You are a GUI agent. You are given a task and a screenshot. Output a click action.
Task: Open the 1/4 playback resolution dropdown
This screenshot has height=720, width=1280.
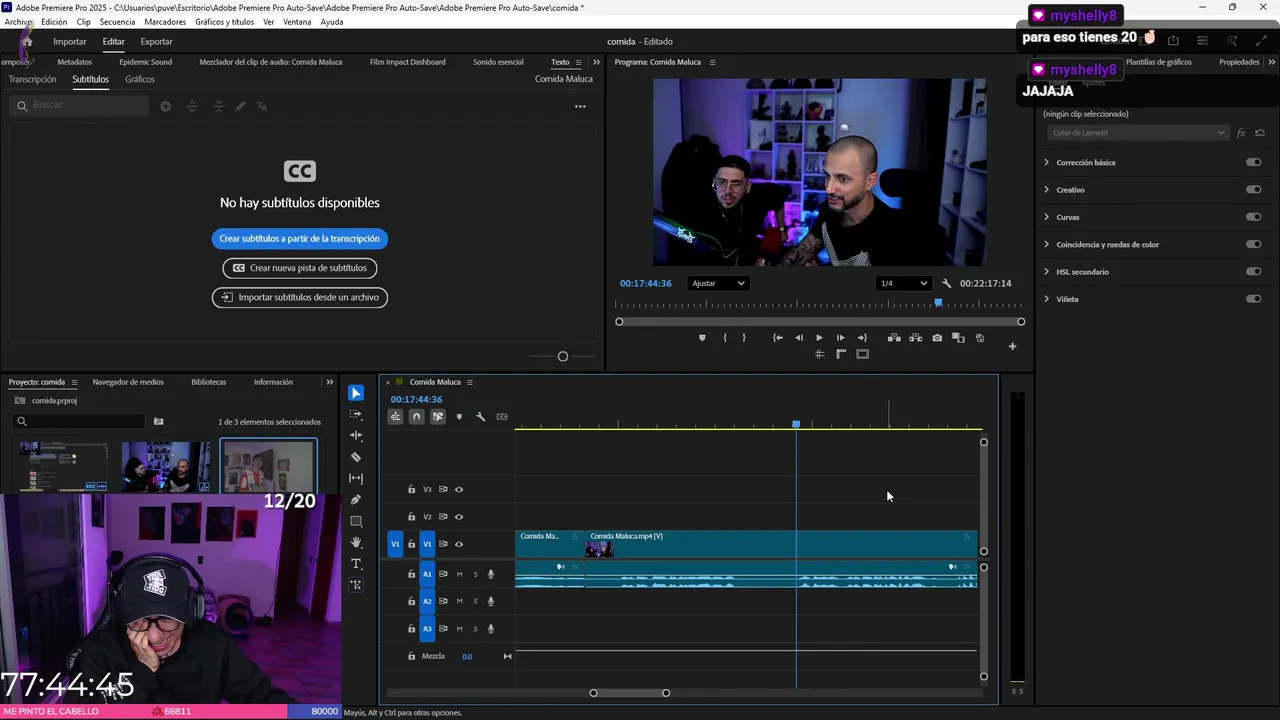point(903,283)
